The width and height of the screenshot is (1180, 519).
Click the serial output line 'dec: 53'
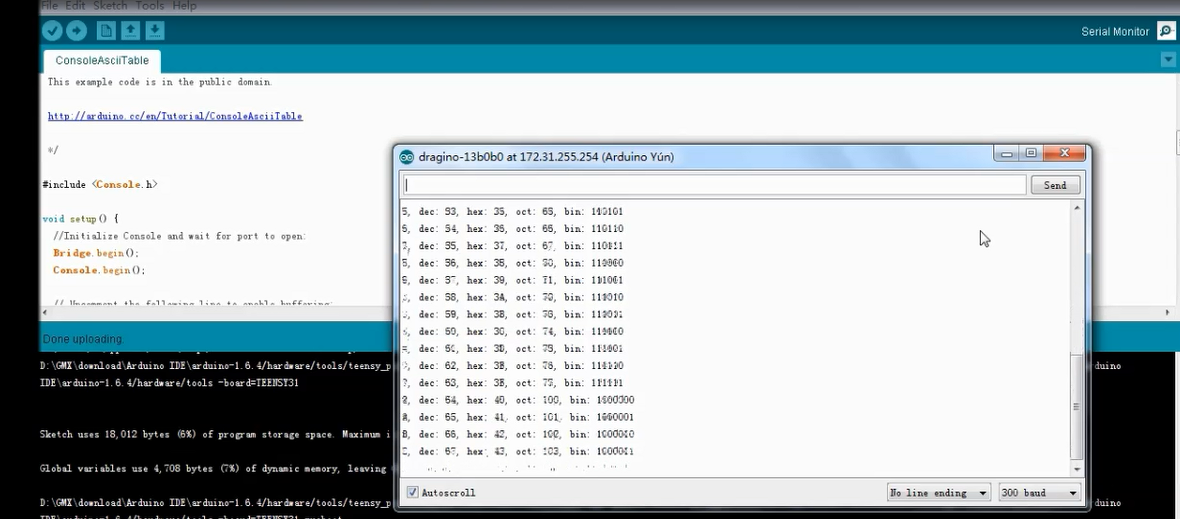pyautogui.click(x=512, y=211)
